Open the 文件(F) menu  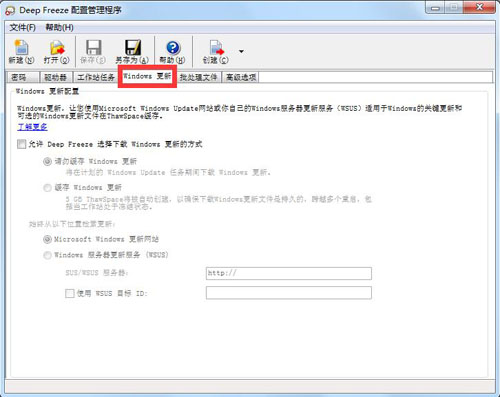pos(23,27)
